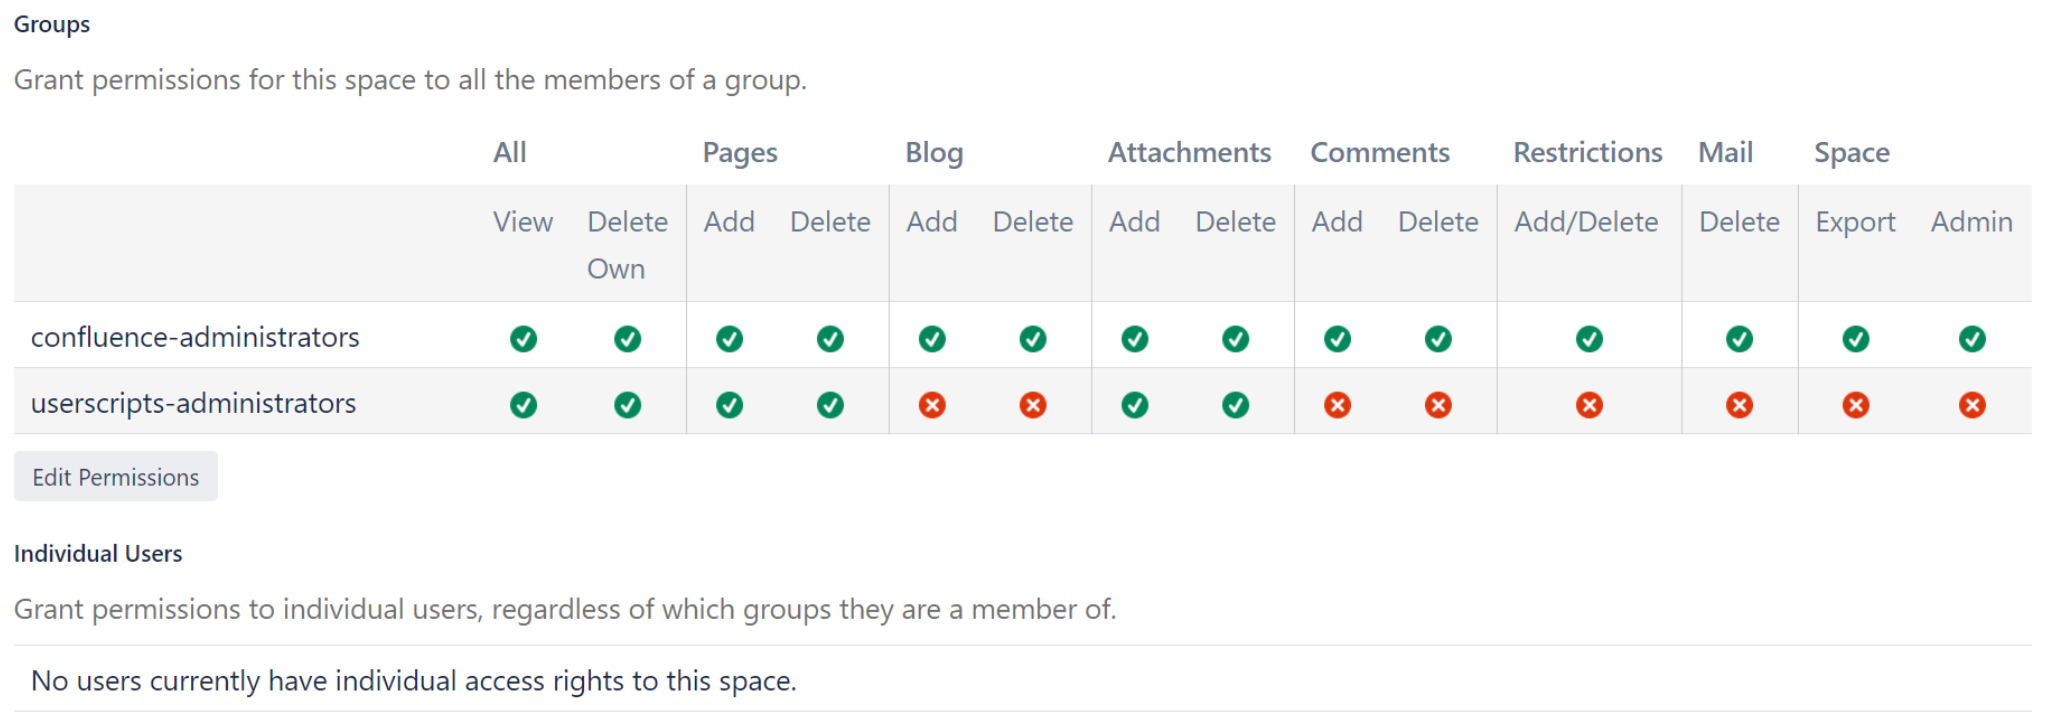Select the userscripts-administrators row name
Image resolution: width=2052 pixels, height=725 pixels.
click(x=194, y=403)
